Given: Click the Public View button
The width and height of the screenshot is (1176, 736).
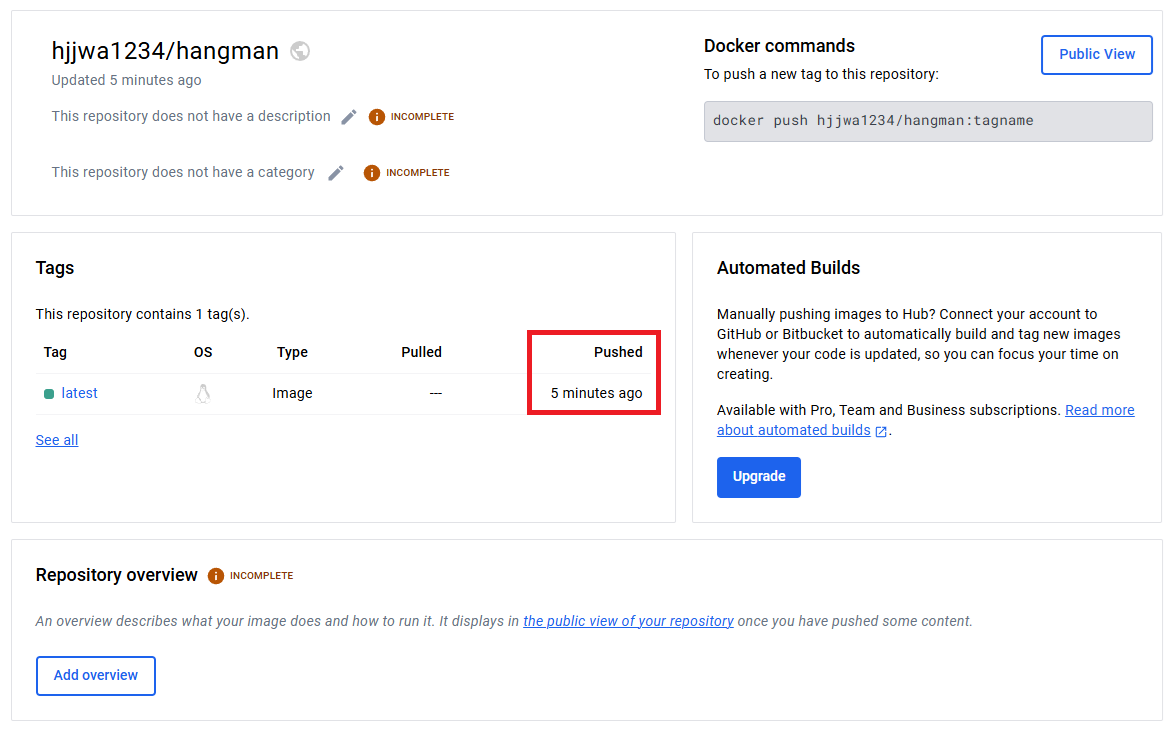Looking at the screenshot, I should 1096,55.
